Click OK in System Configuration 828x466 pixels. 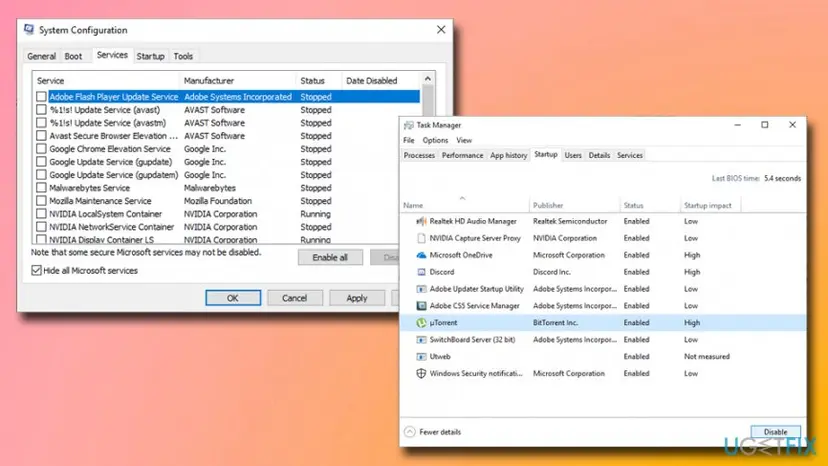click(233, 298)
